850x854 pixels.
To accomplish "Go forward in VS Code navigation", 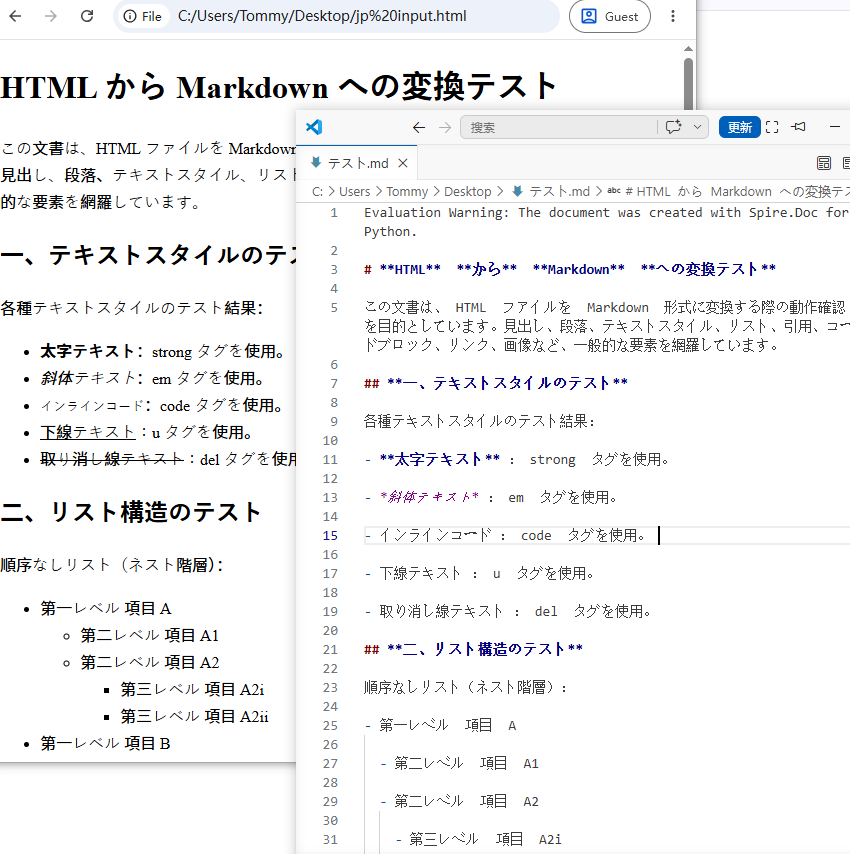I will [445, 127].
